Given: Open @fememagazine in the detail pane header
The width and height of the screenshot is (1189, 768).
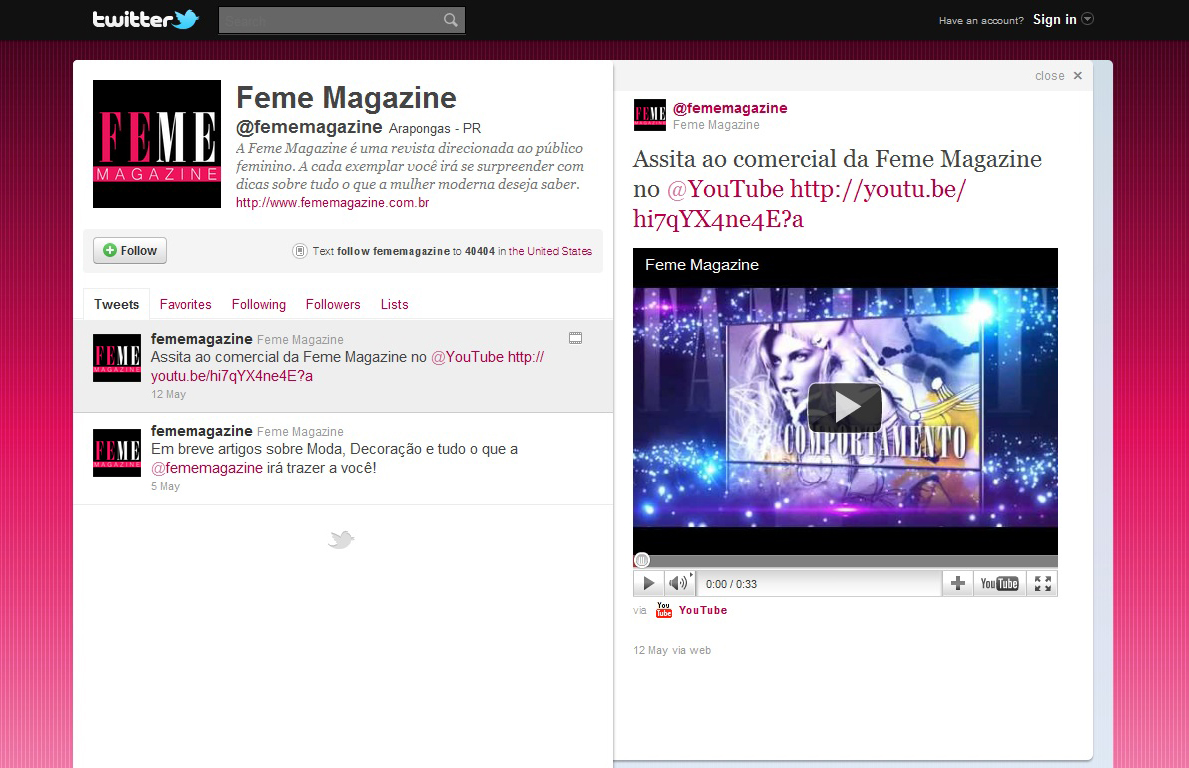Looking at the screenshot, I should click(x=729, y=108).
